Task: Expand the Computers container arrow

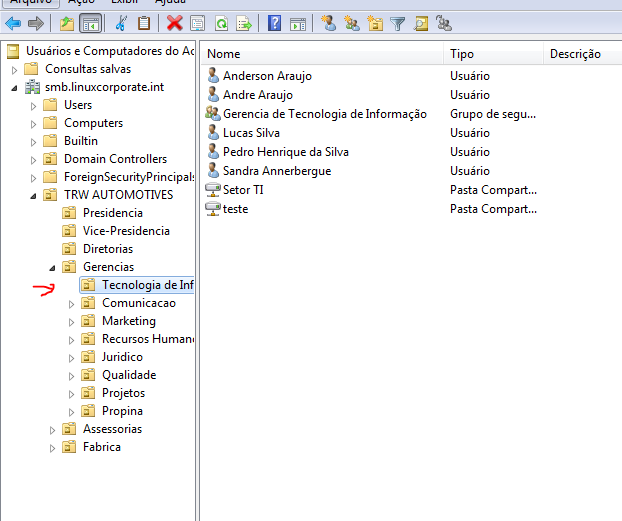Action: click(x=33, y=124)
